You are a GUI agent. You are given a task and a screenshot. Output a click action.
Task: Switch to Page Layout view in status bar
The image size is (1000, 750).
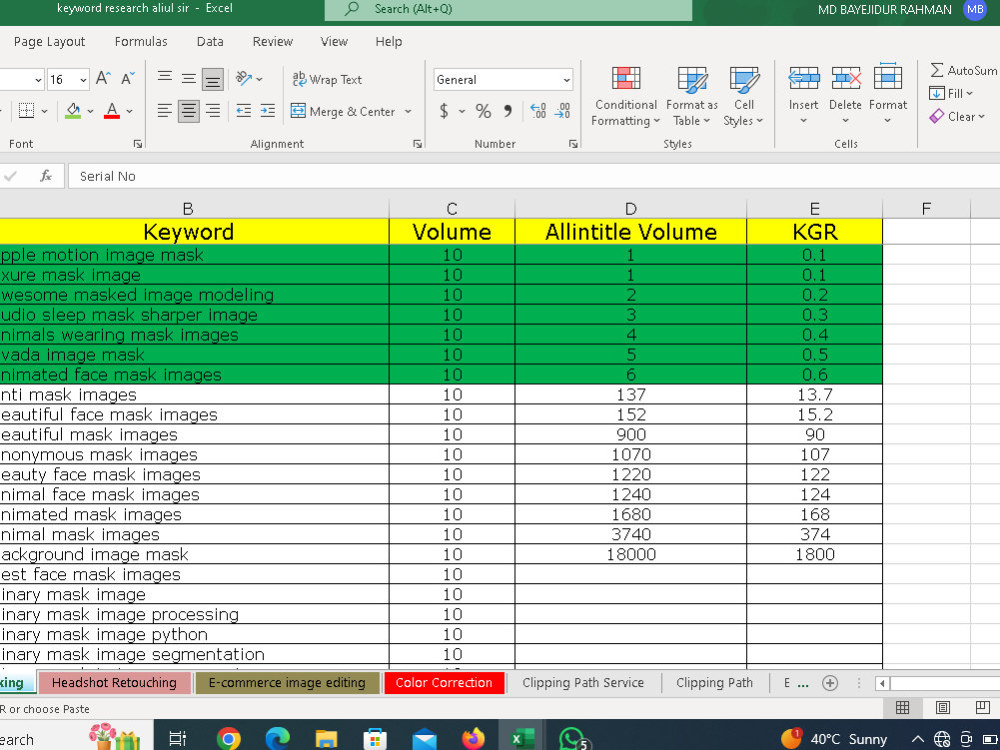coord(943,707)
